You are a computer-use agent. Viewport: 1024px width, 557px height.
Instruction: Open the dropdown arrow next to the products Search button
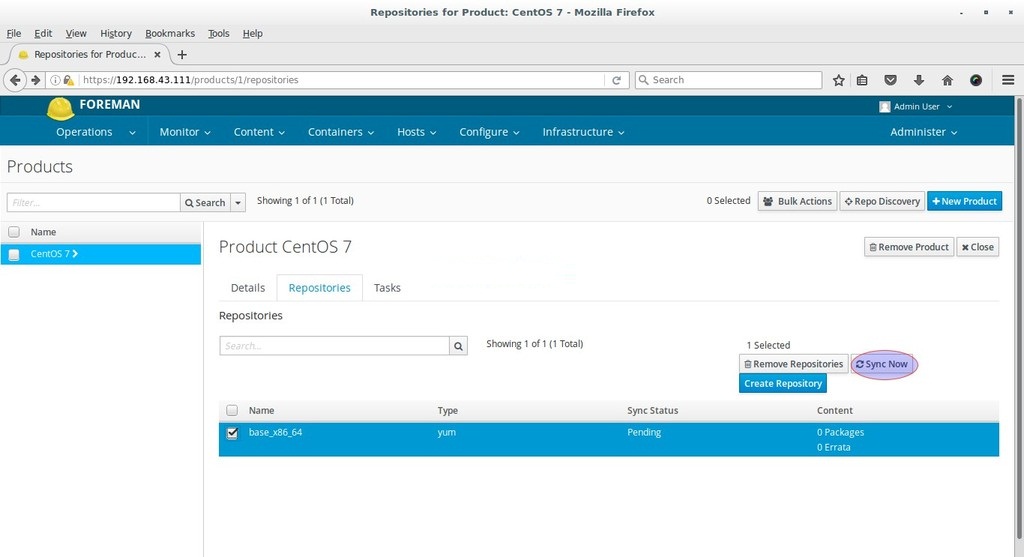click(x=238, y=202)
